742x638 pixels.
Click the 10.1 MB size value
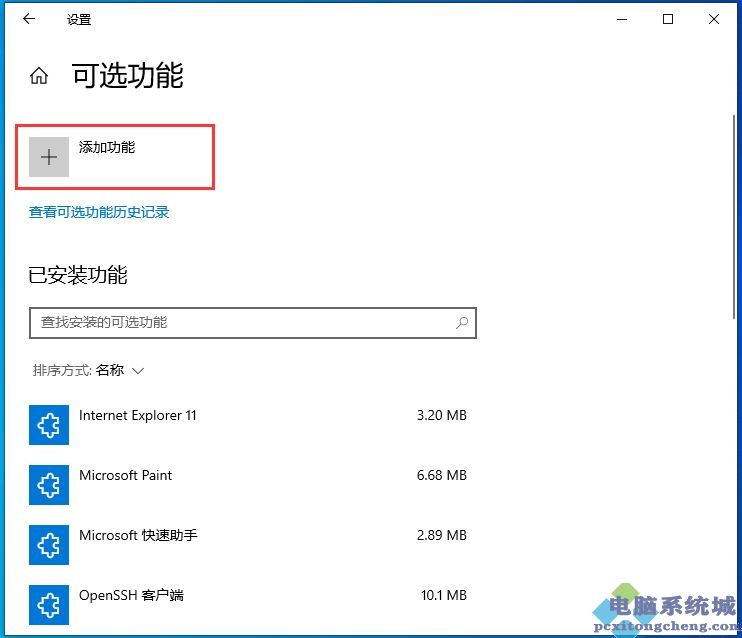443,595
